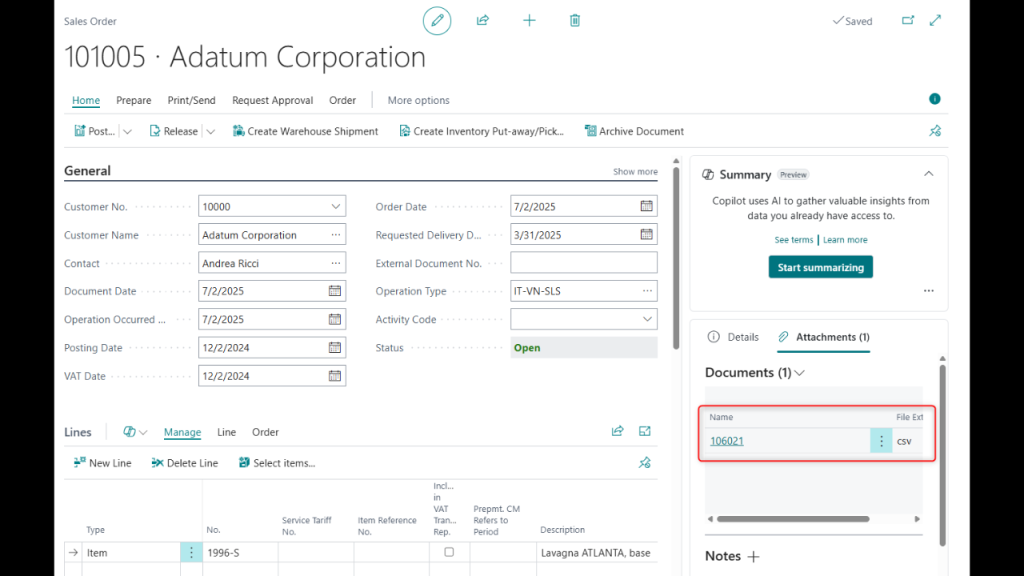Collapse the Summary panel chevron
1024x576 pixels.
928,174
